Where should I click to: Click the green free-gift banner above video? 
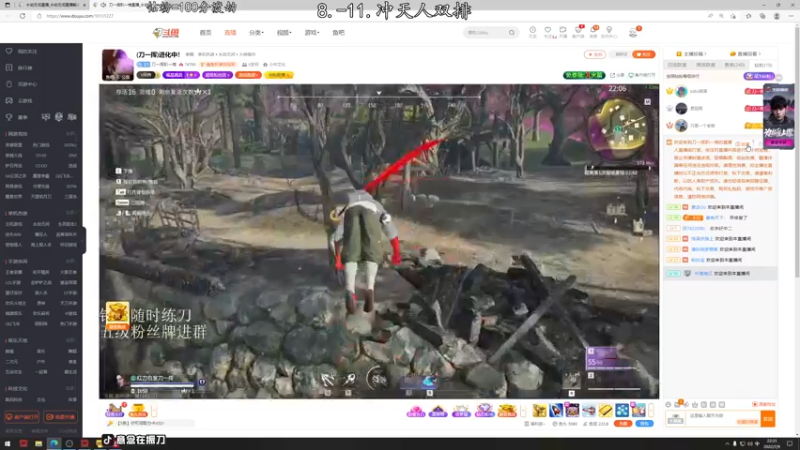pos(584,75)
